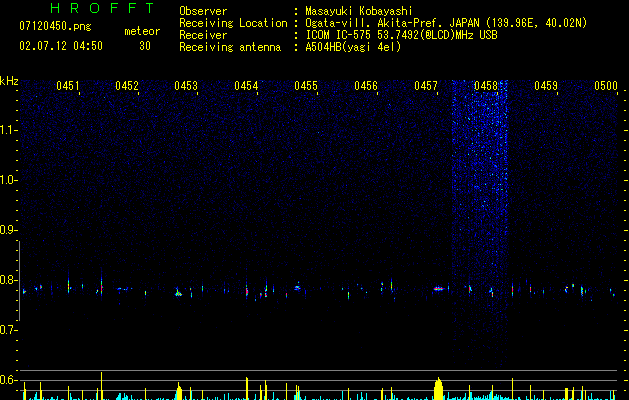Click the 0.7 kHz axis label
The width and height of the screenshot is (629, 400).
click(x=7, y=330)
